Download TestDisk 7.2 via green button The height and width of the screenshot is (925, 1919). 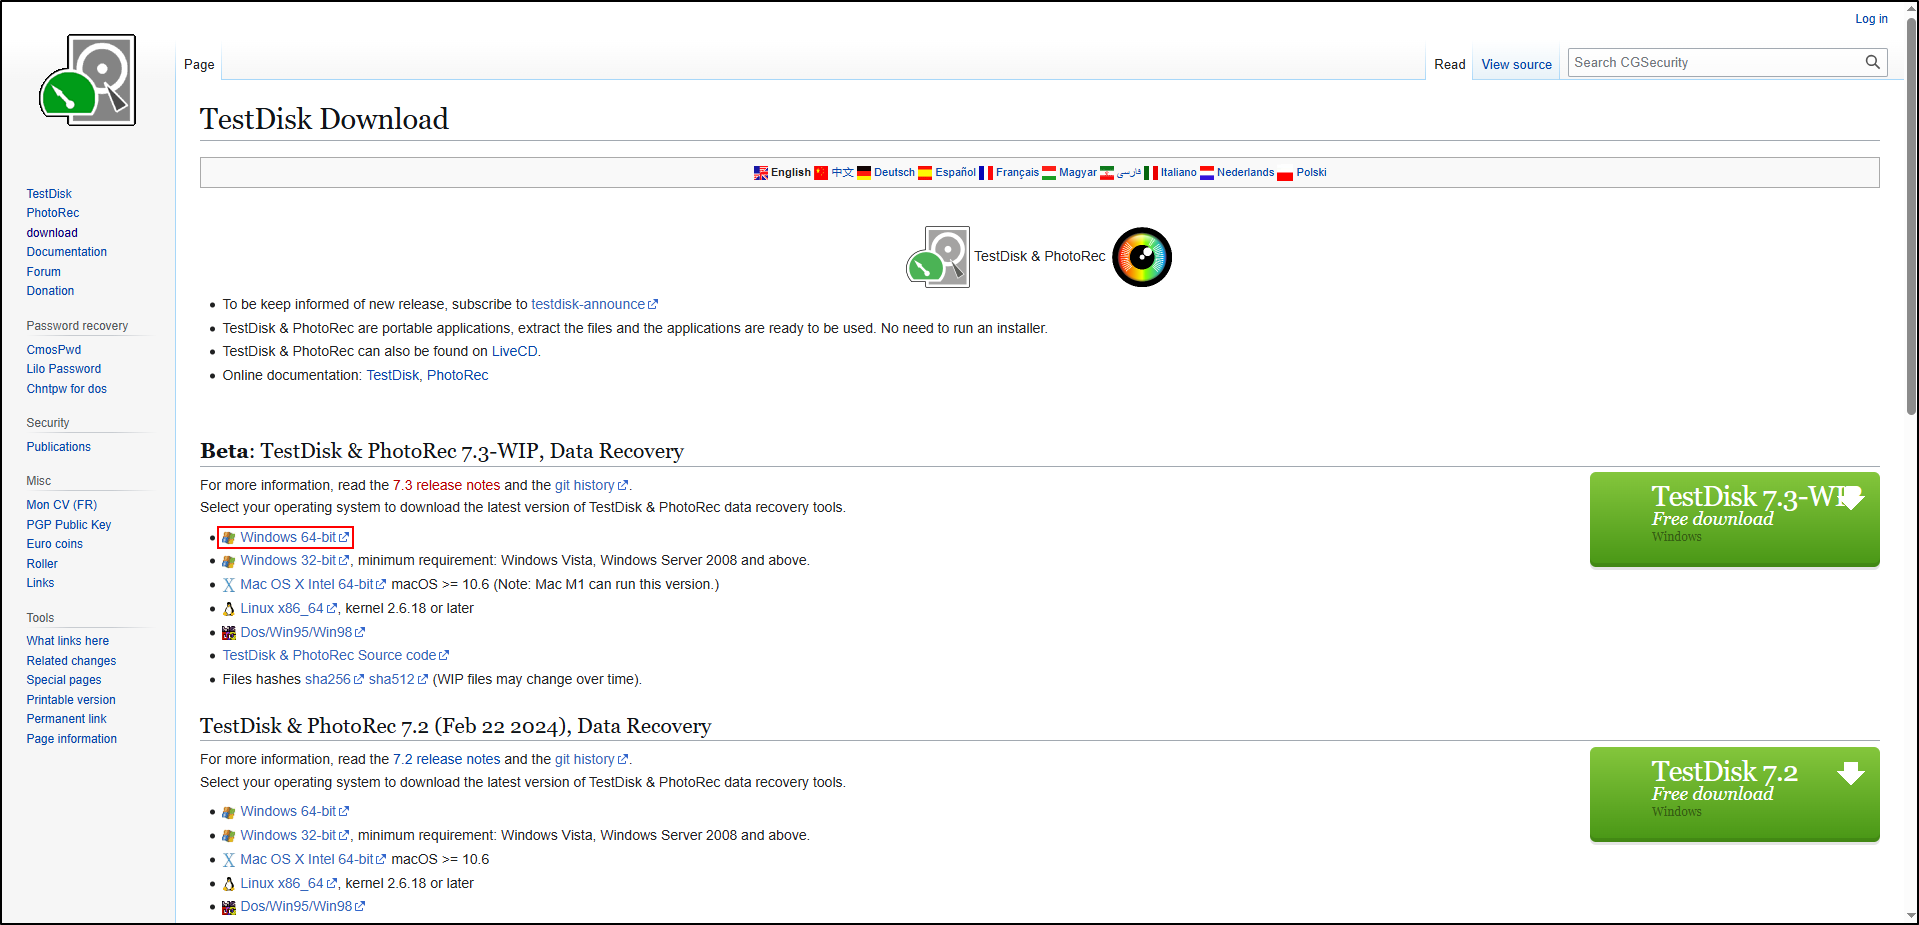click(1734, 794)
